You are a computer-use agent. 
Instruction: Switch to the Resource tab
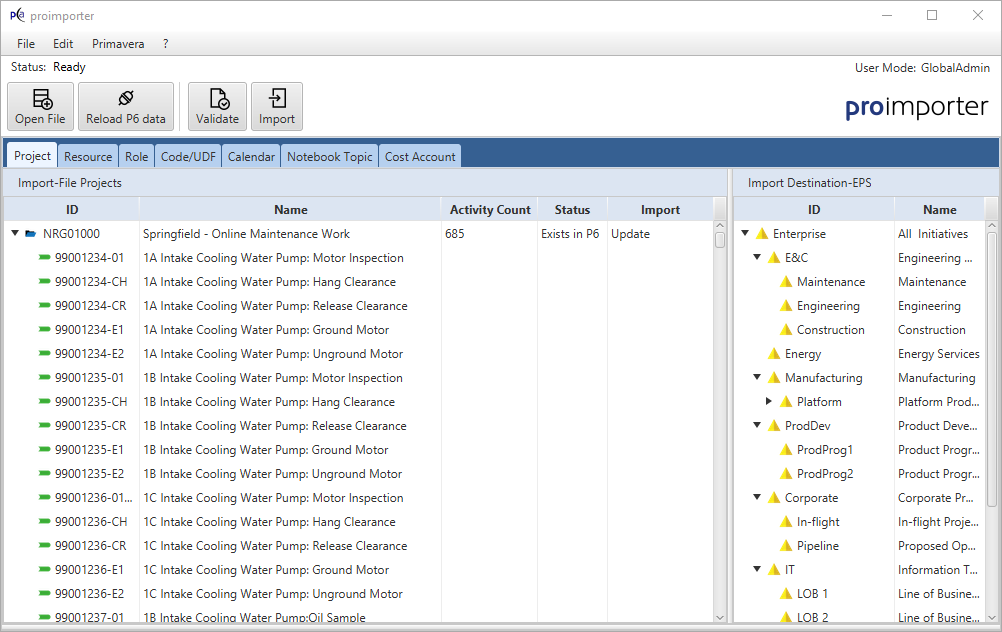coord(88,156)
